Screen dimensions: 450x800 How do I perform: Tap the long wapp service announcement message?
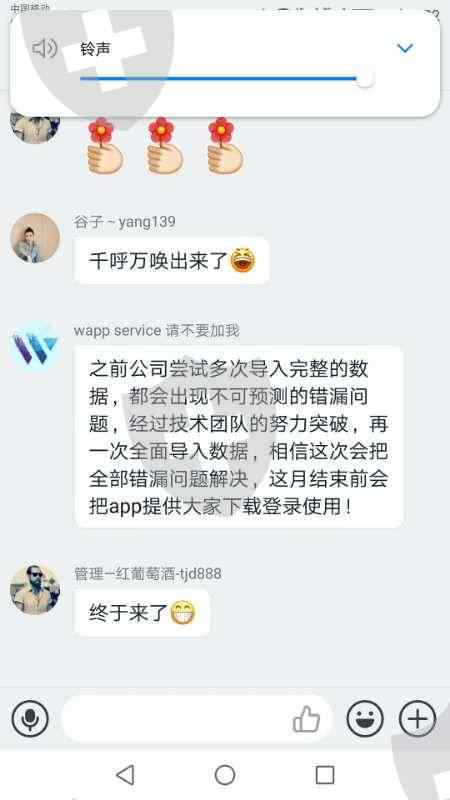pos(239,437)
